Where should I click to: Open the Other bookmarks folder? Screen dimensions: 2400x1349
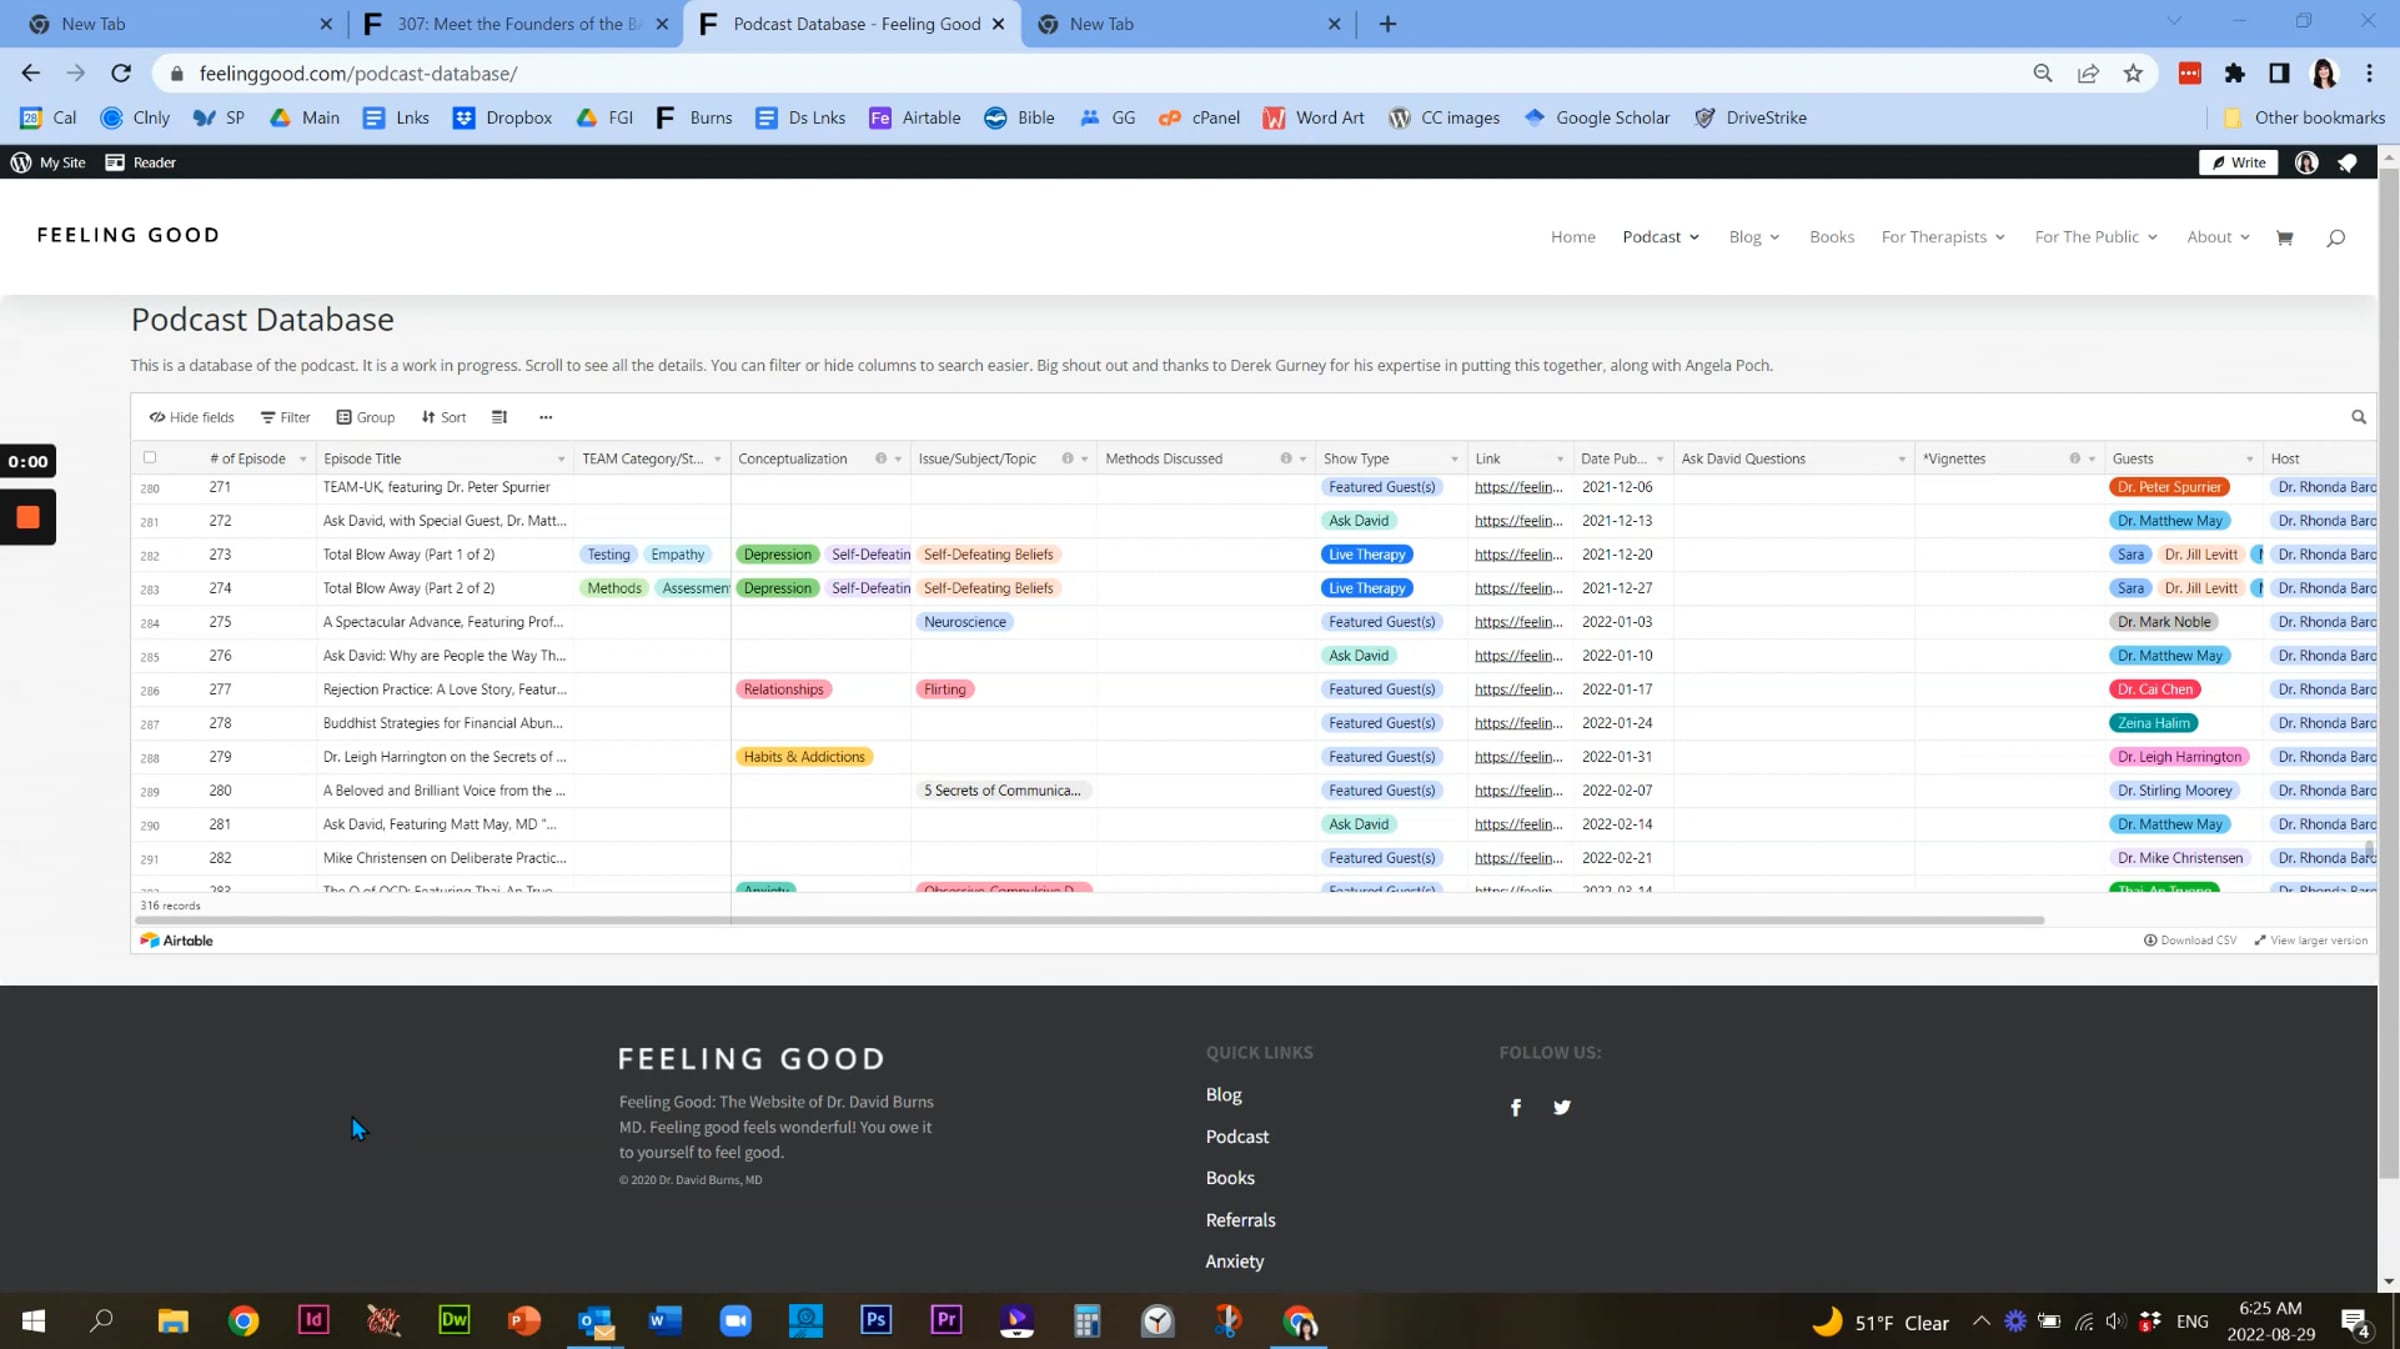(2304, 117)
